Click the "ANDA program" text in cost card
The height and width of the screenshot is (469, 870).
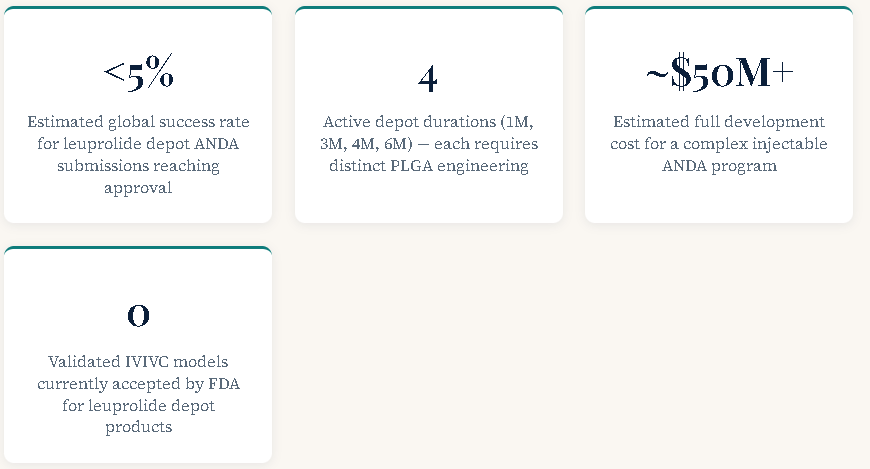click(719, 166)
